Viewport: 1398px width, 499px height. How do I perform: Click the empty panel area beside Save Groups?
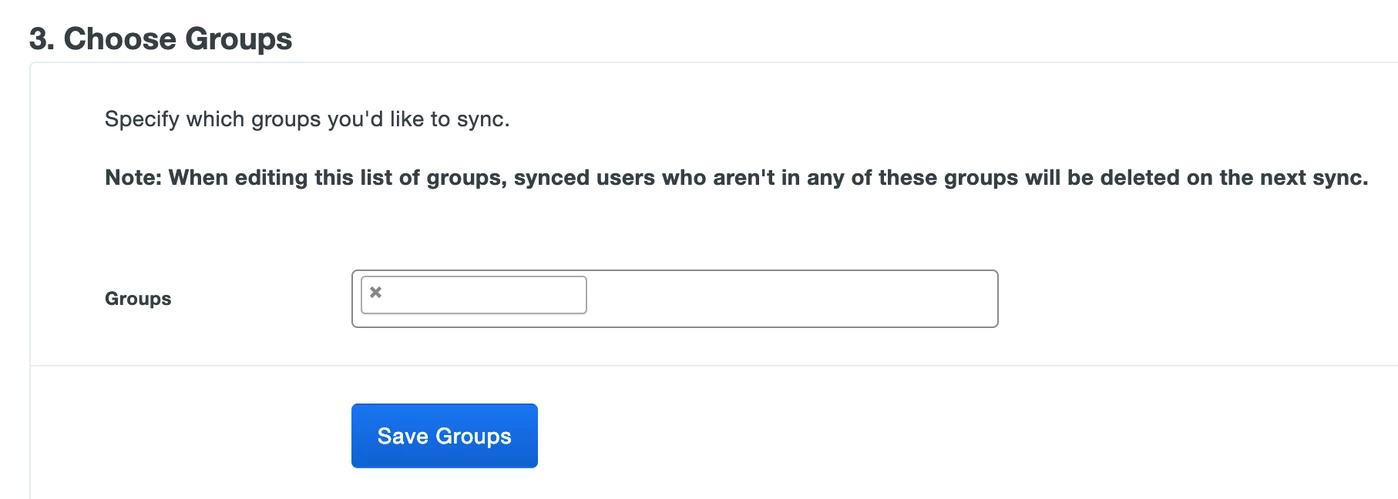pos(900,436)
